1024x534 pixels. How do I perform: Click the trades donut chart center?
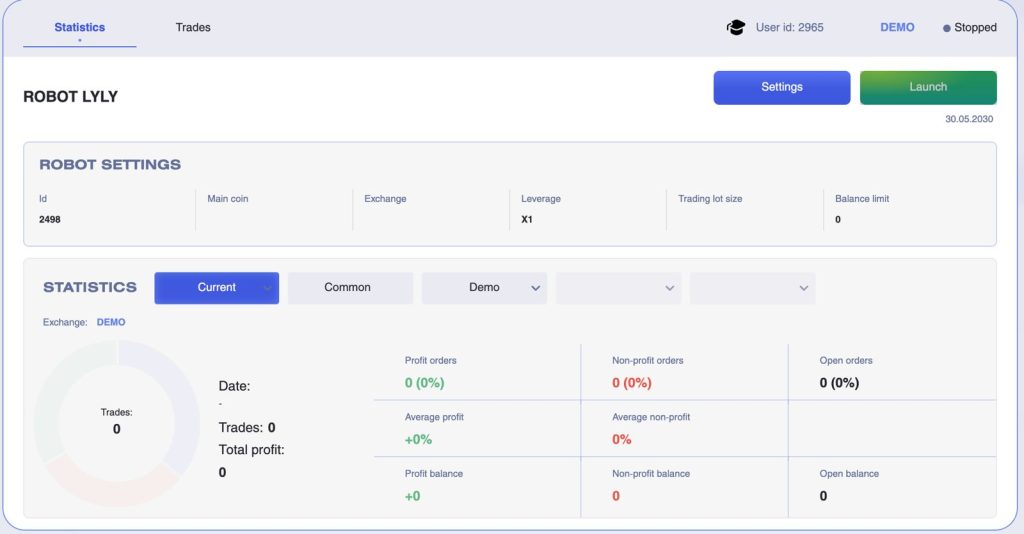(117, 421)
